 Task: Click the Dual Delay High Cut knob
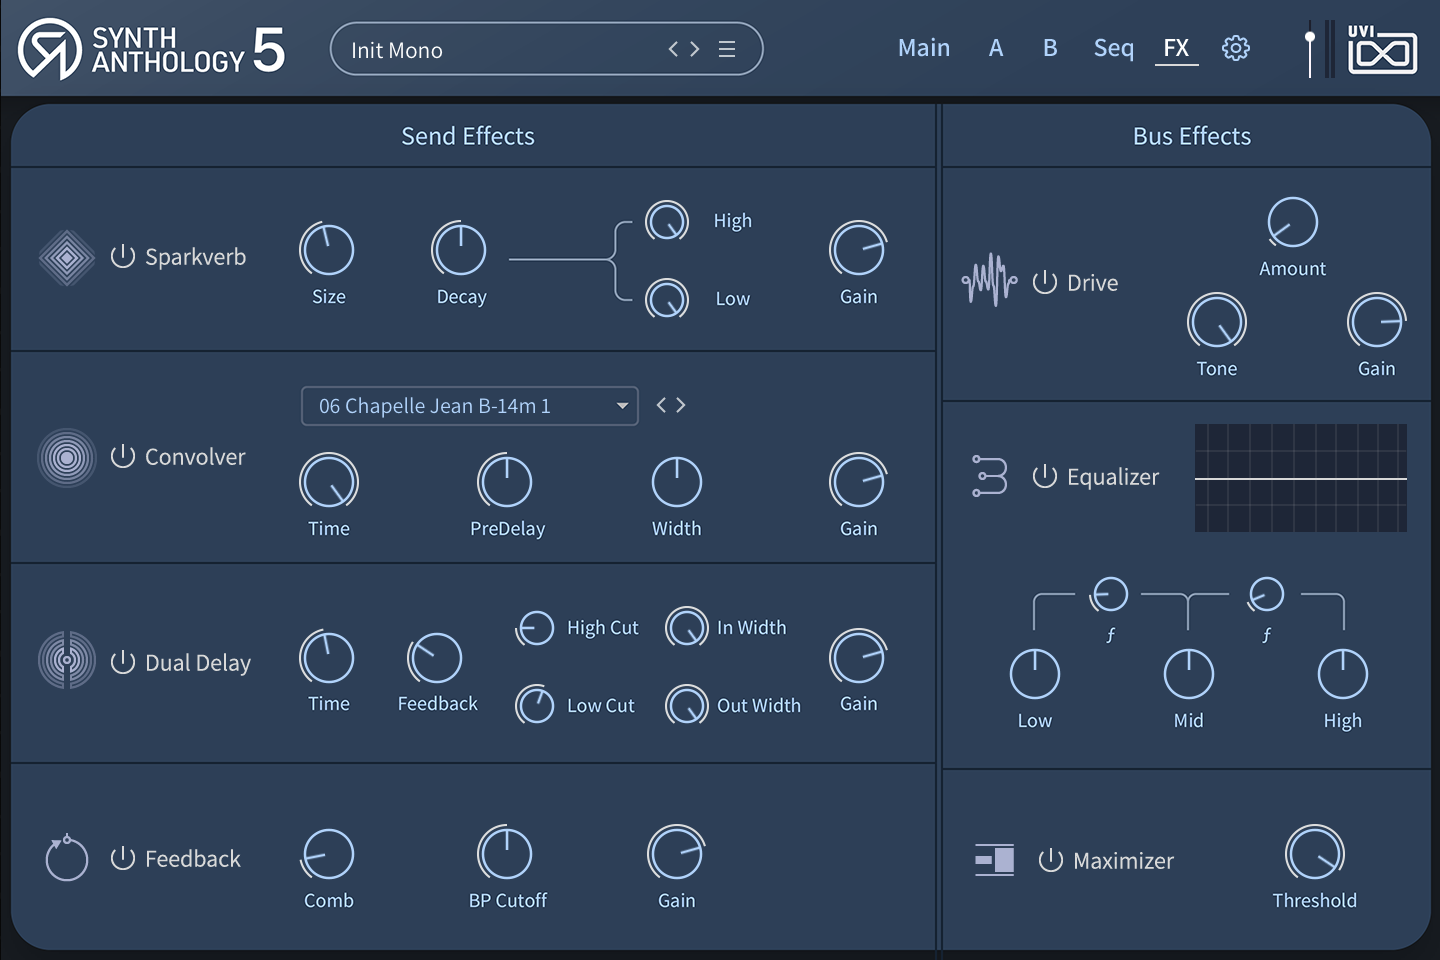click(536, 628)
